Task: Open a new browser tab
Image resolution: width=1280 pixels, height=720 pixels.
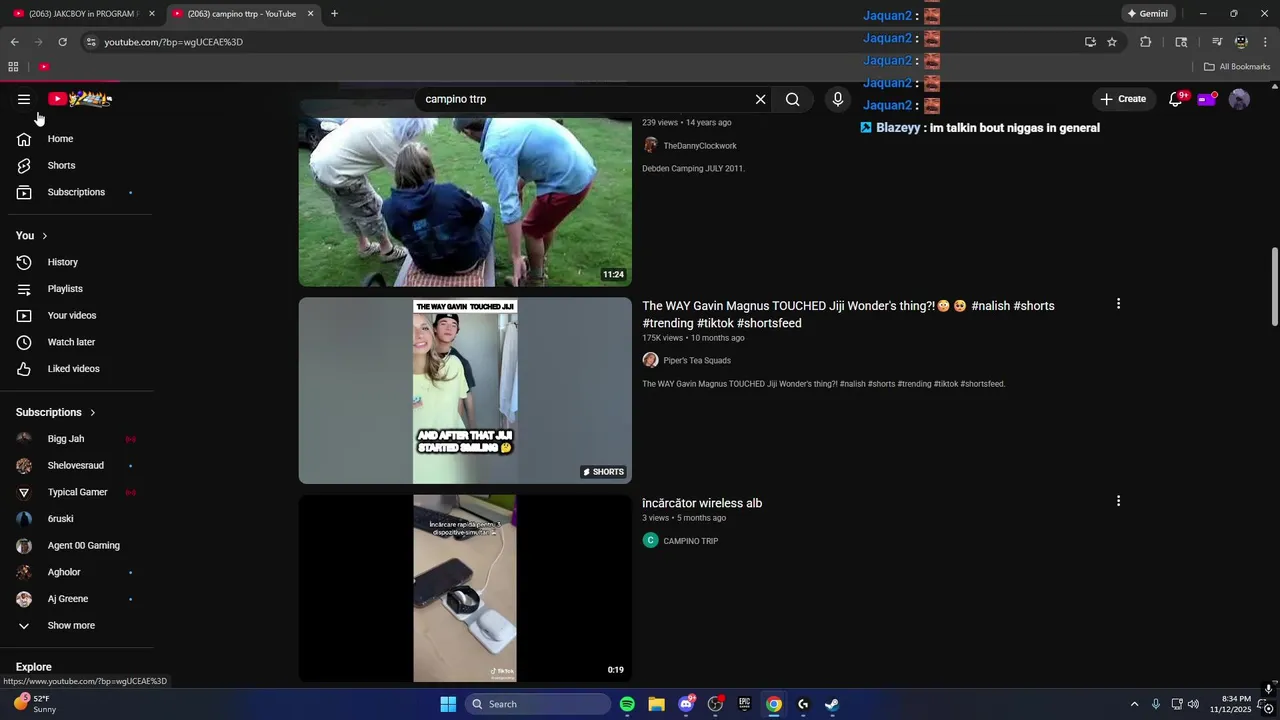Action: (334, 14)
